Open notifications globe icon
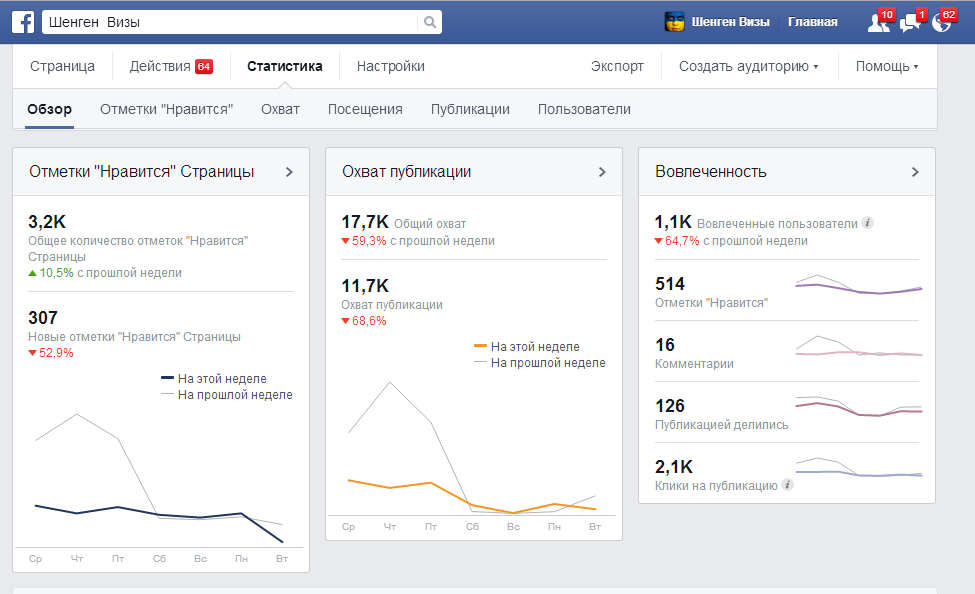This screenshot has width=975, height=594. point(941,22)
